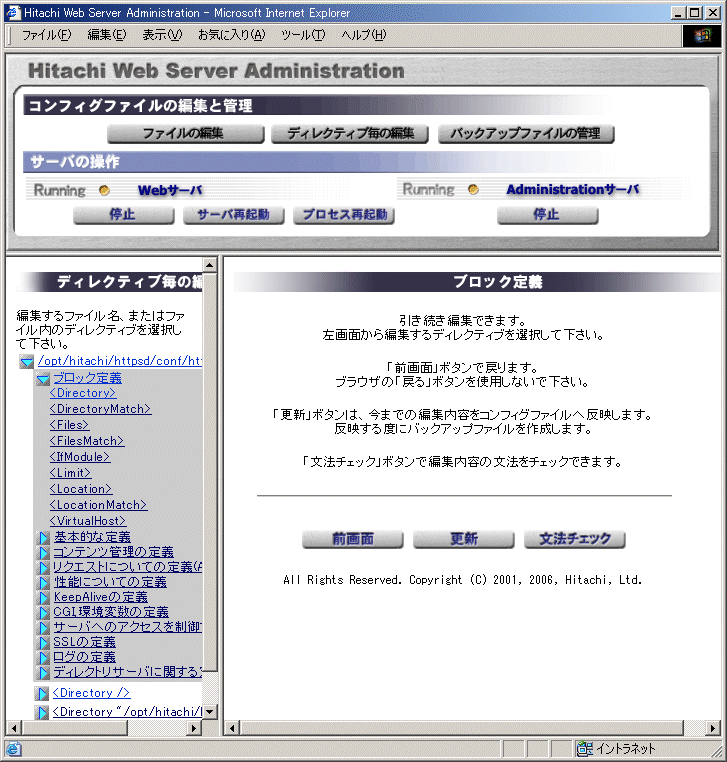The image size is (727, 762).
Task: Click the 更新 button
Action: (x=464, y=539)
